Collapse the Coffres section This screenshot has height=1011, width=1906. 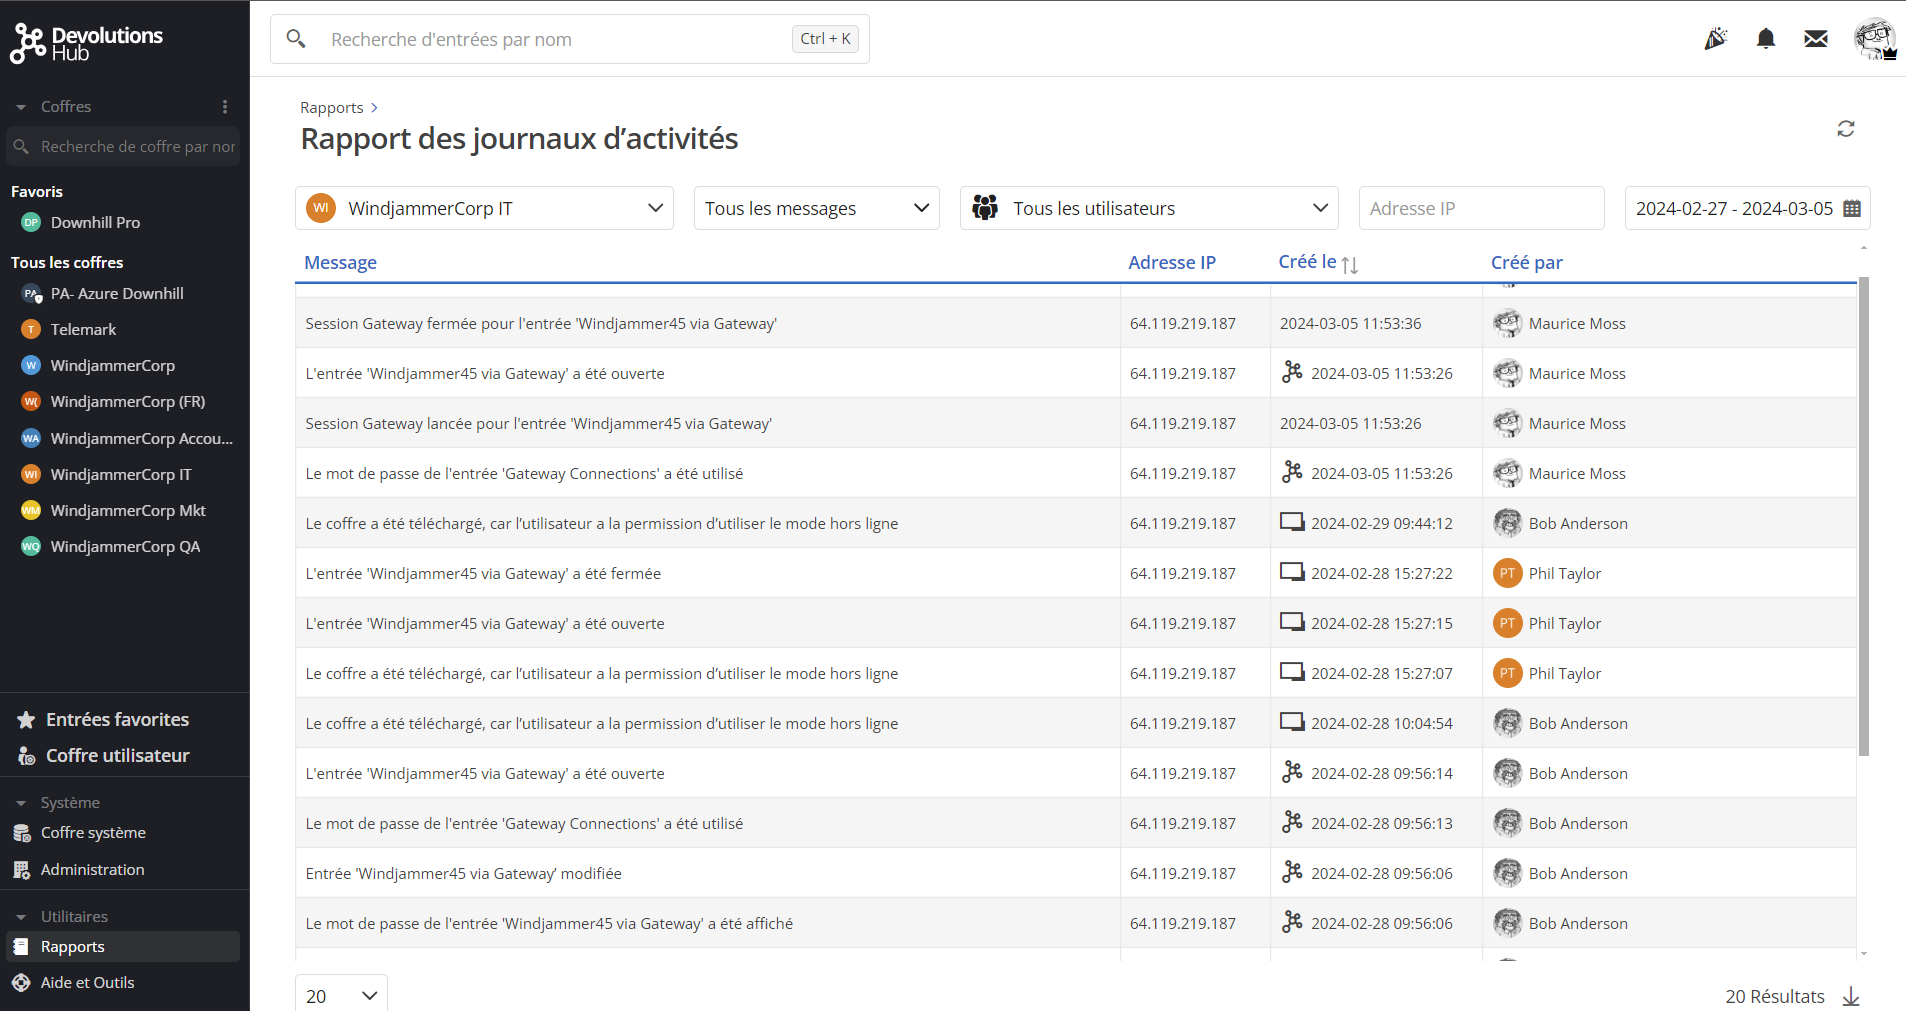(x=21, y=107)
